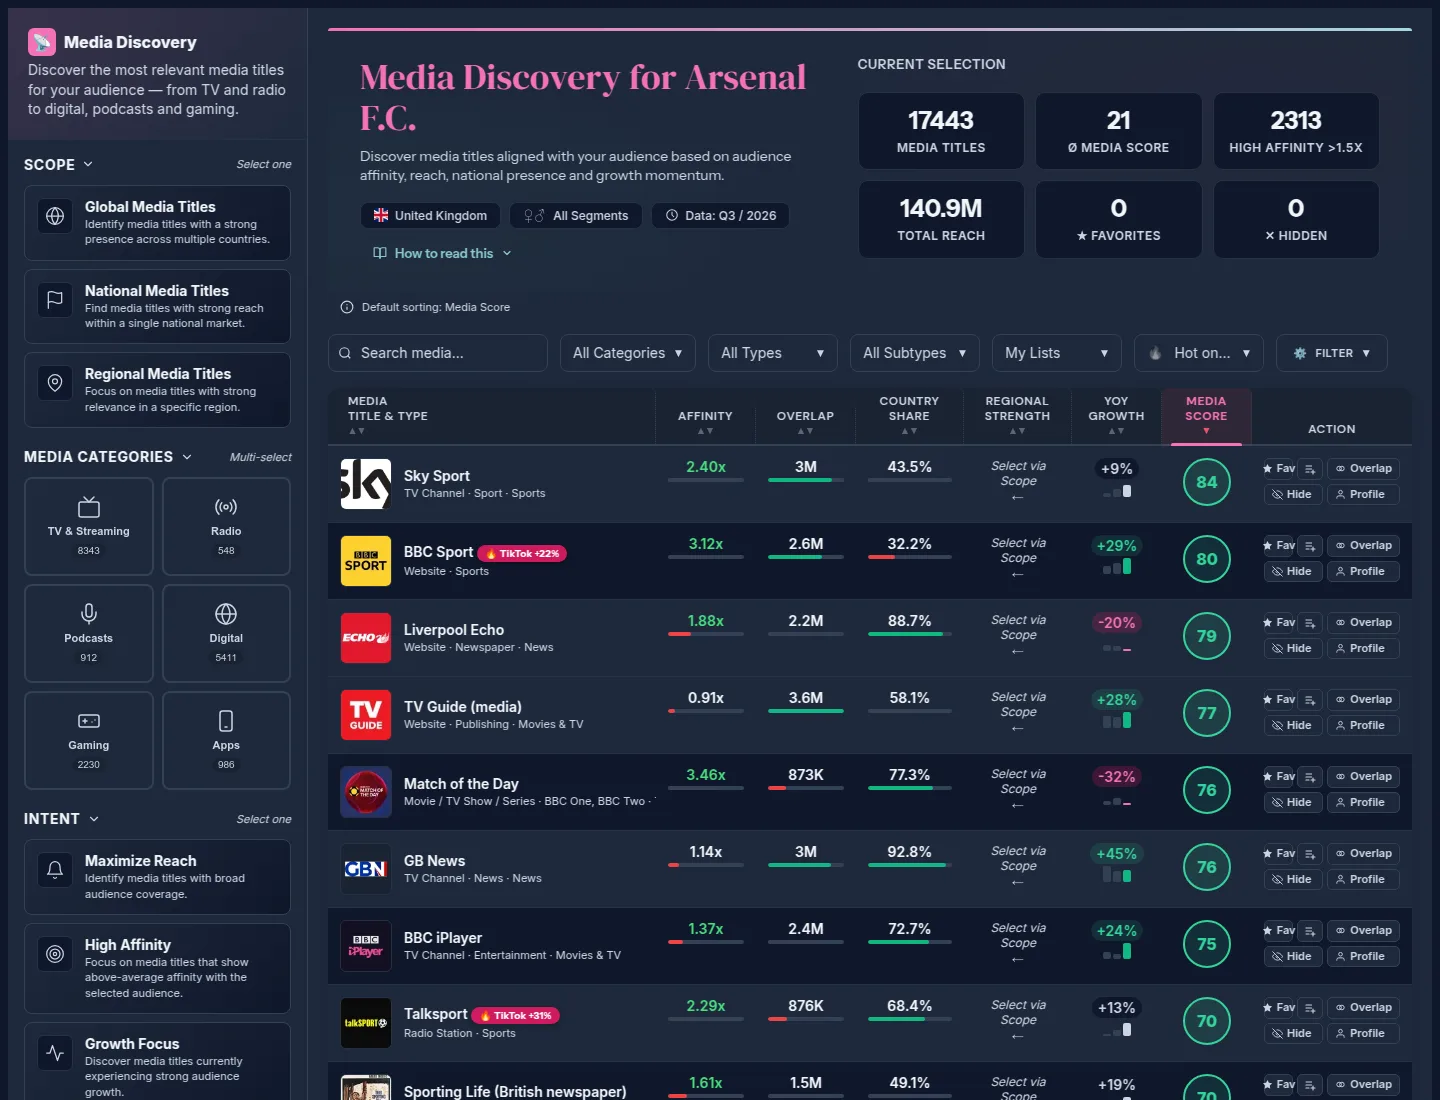Select the Gaming category tile
The width and height of the screenshot is (1440, 1100).
tap(89, 740)
